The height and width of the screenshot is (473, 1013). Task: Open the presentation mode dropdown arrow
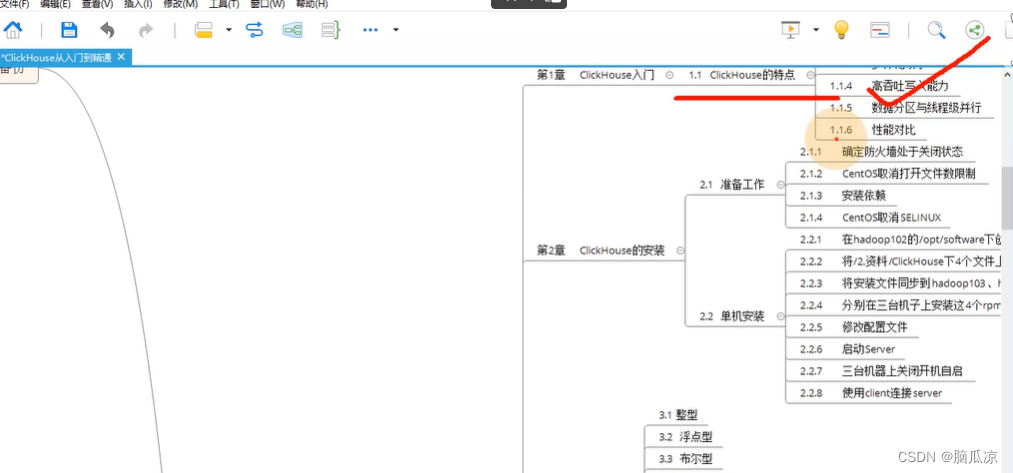(x=816, y=30)
